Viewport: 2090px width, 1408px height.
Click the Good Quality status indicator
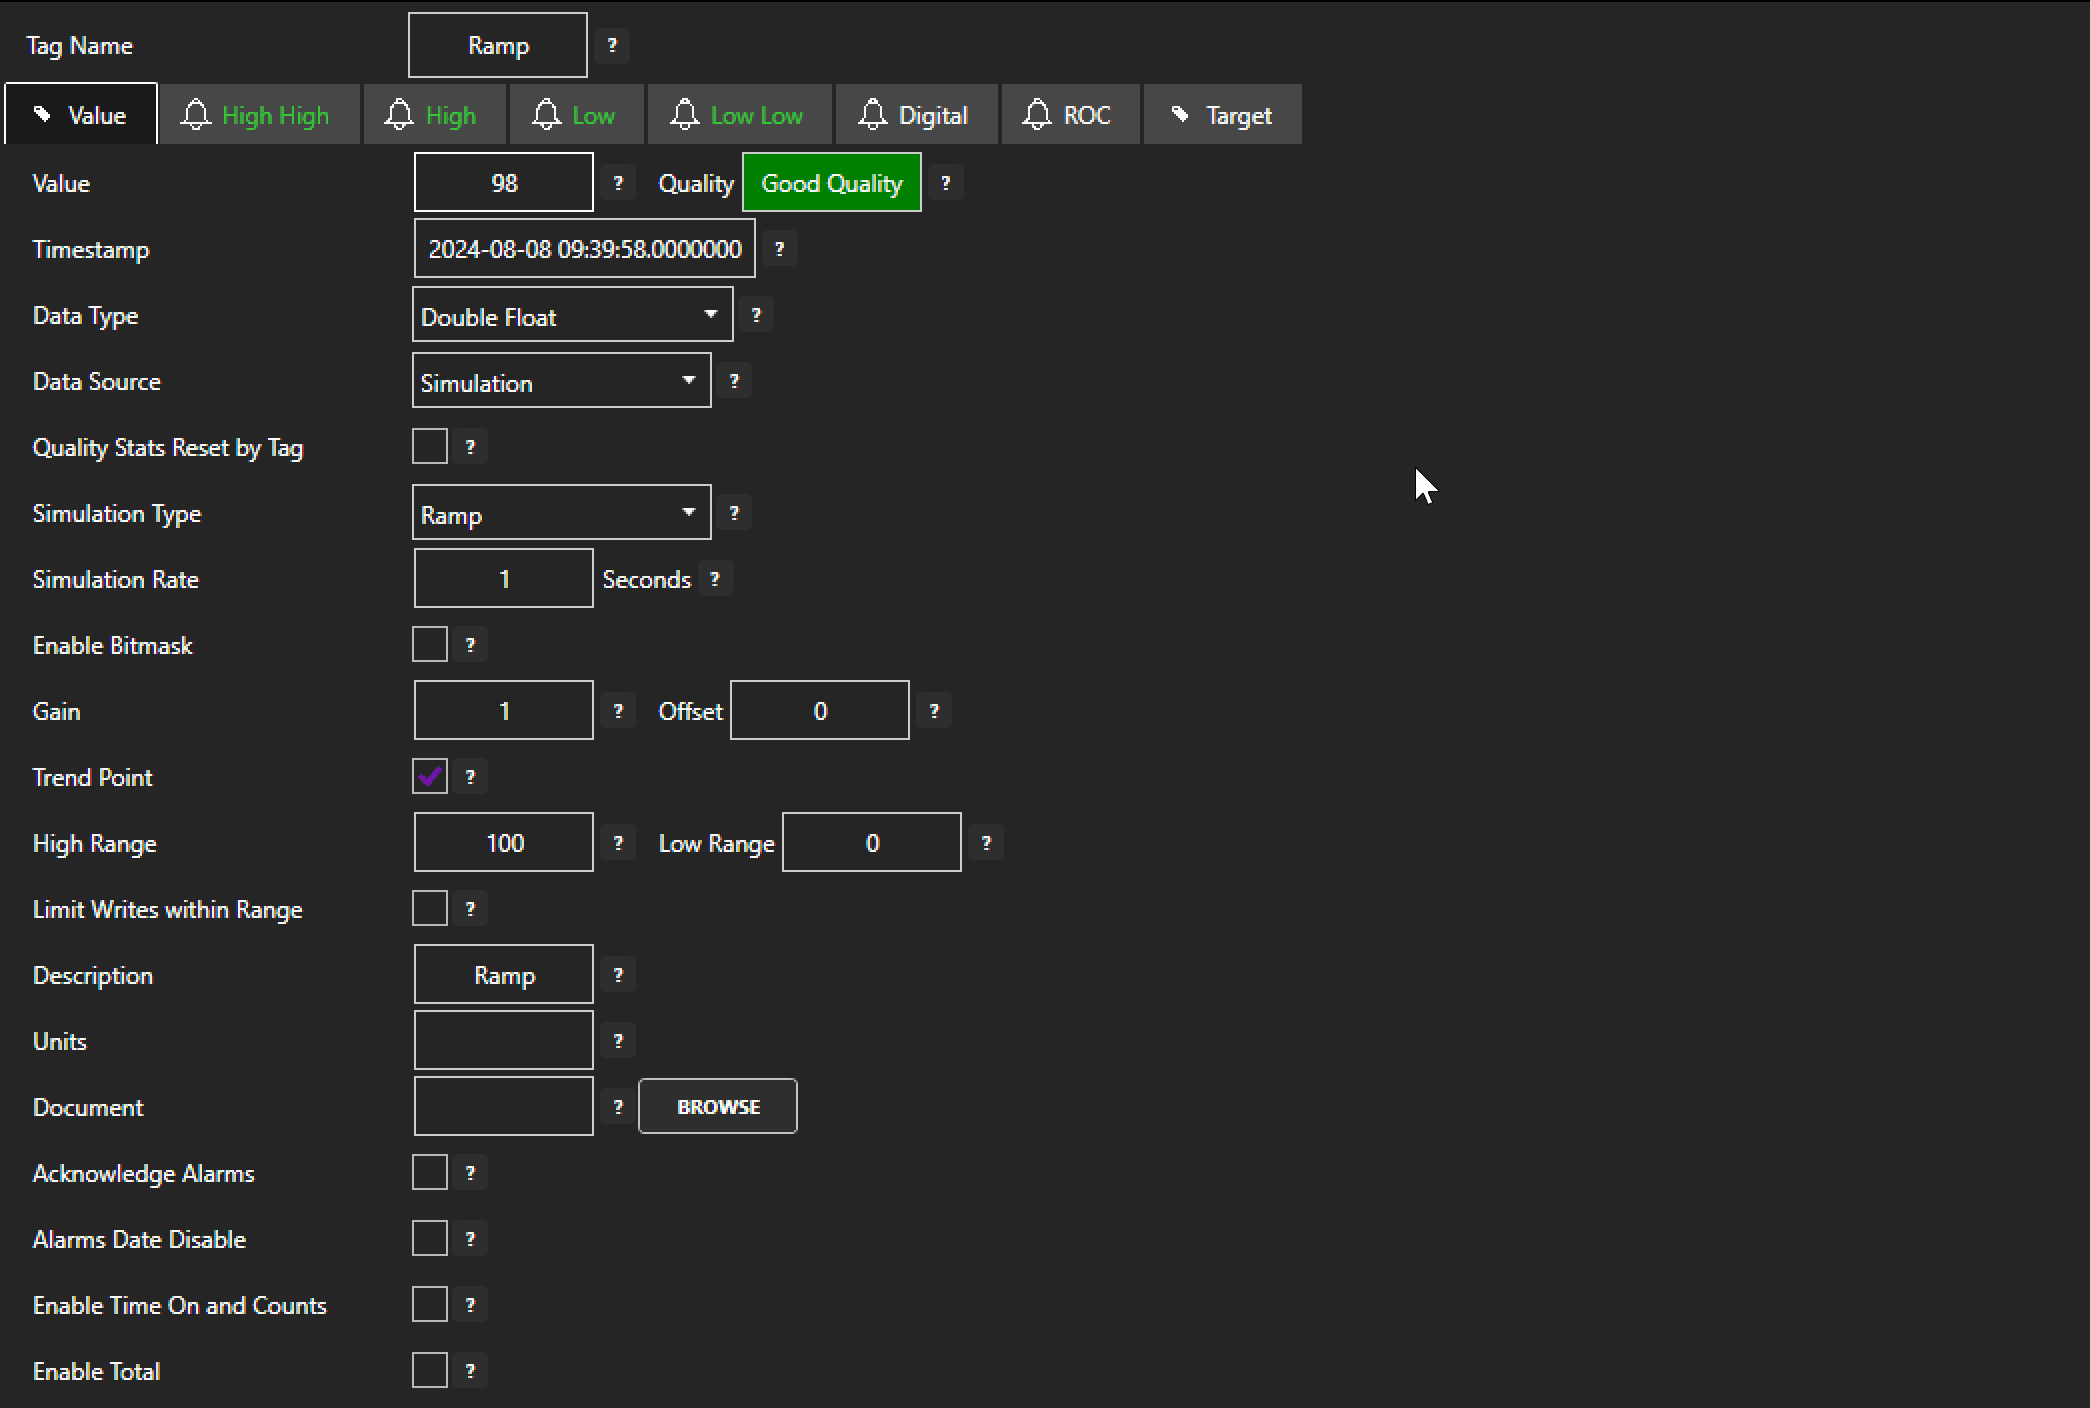(831, 183)
